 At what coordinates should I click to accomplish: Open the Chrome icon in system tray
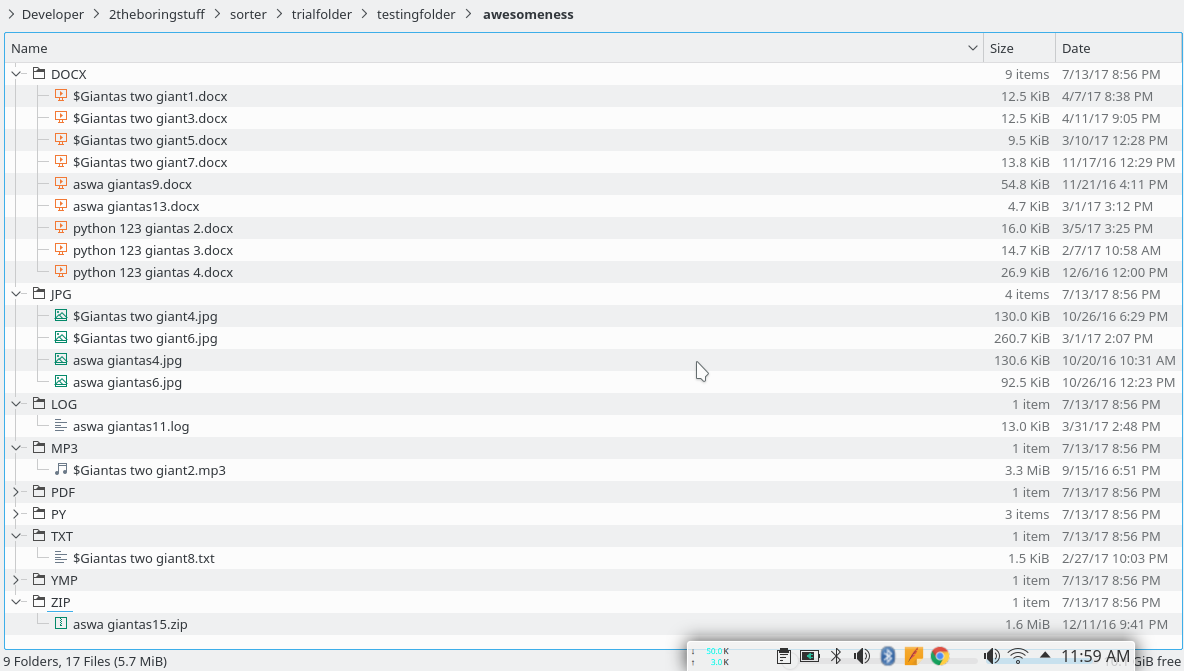(939, 656)
